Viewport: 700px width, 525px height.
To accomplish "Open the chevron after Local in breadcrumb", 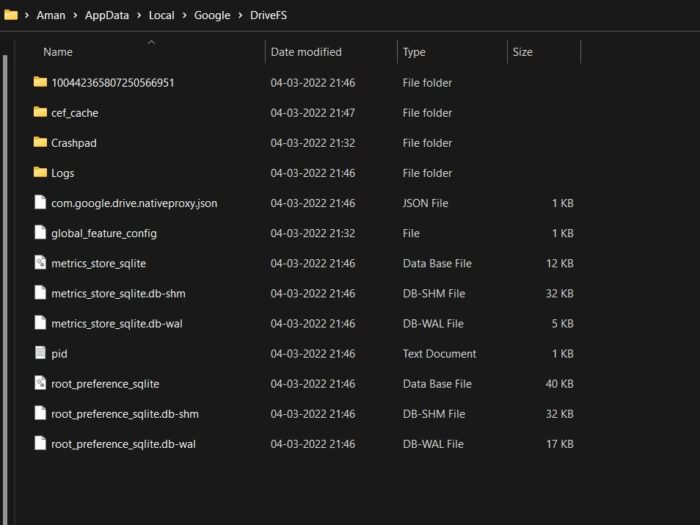I will pyautogui.click(x=183, y=16).
